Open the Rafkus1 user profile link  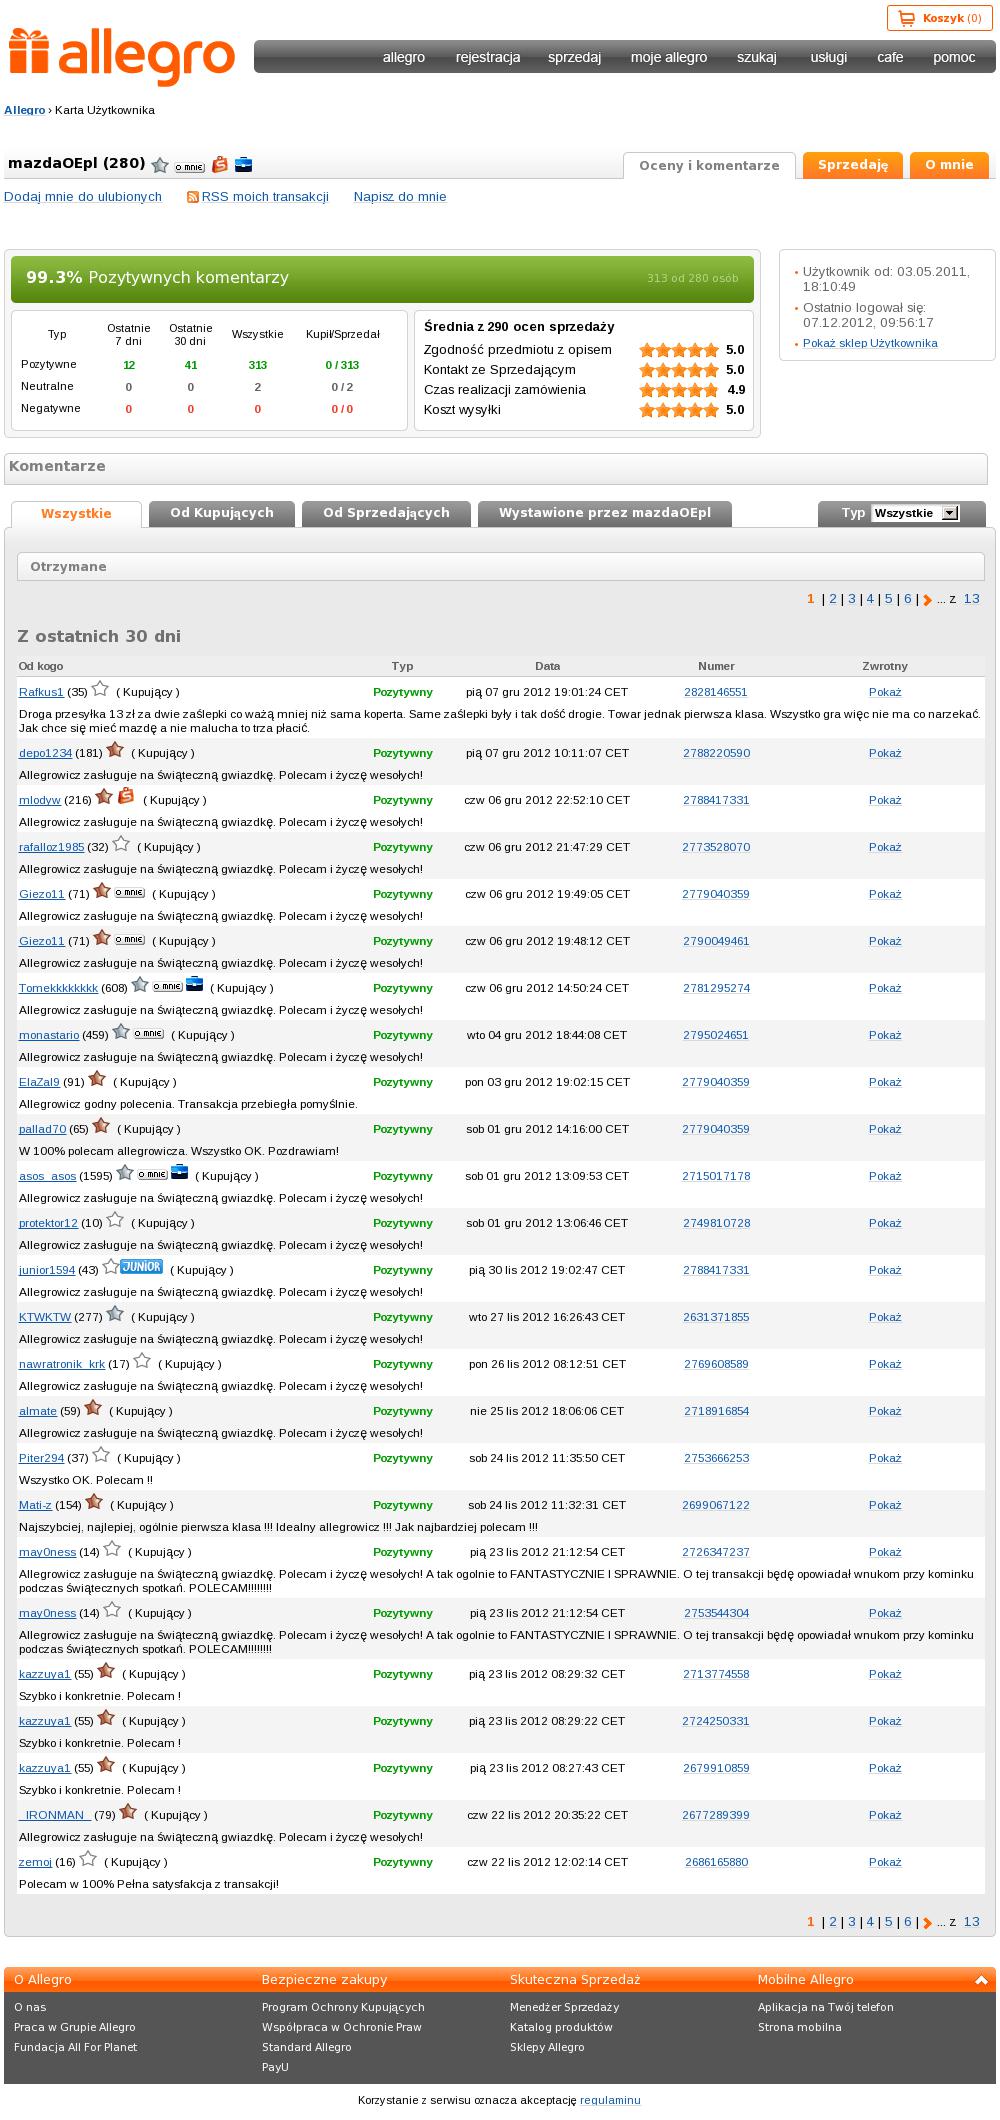coord(41,692)
